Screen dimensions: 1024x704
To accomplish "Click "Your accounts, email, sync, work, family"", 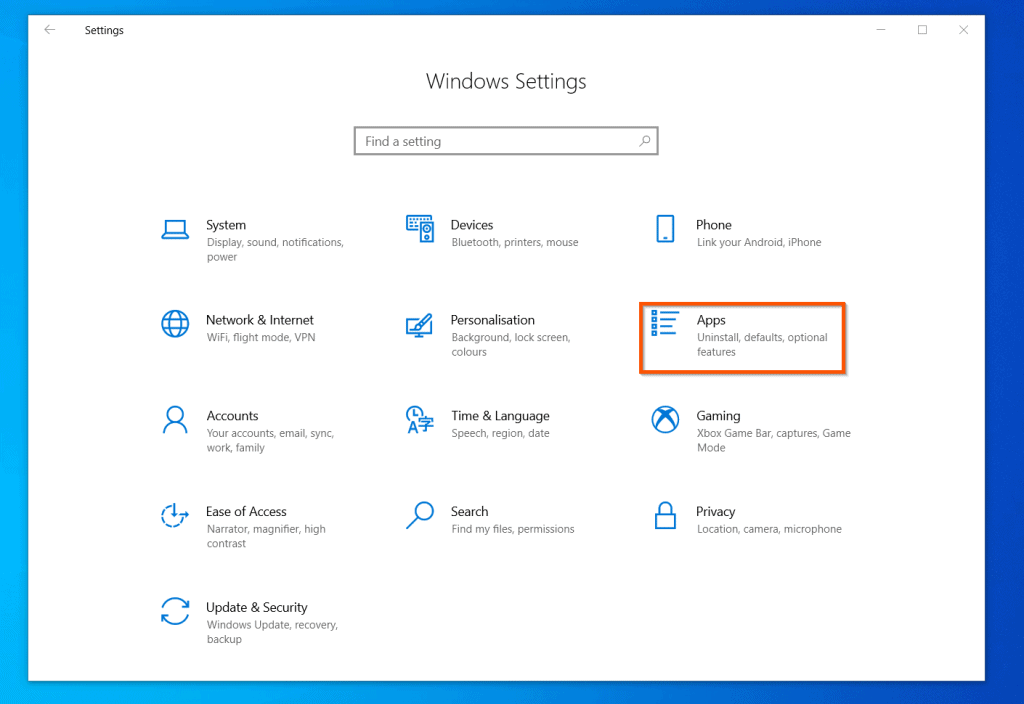I will point(270,440).
